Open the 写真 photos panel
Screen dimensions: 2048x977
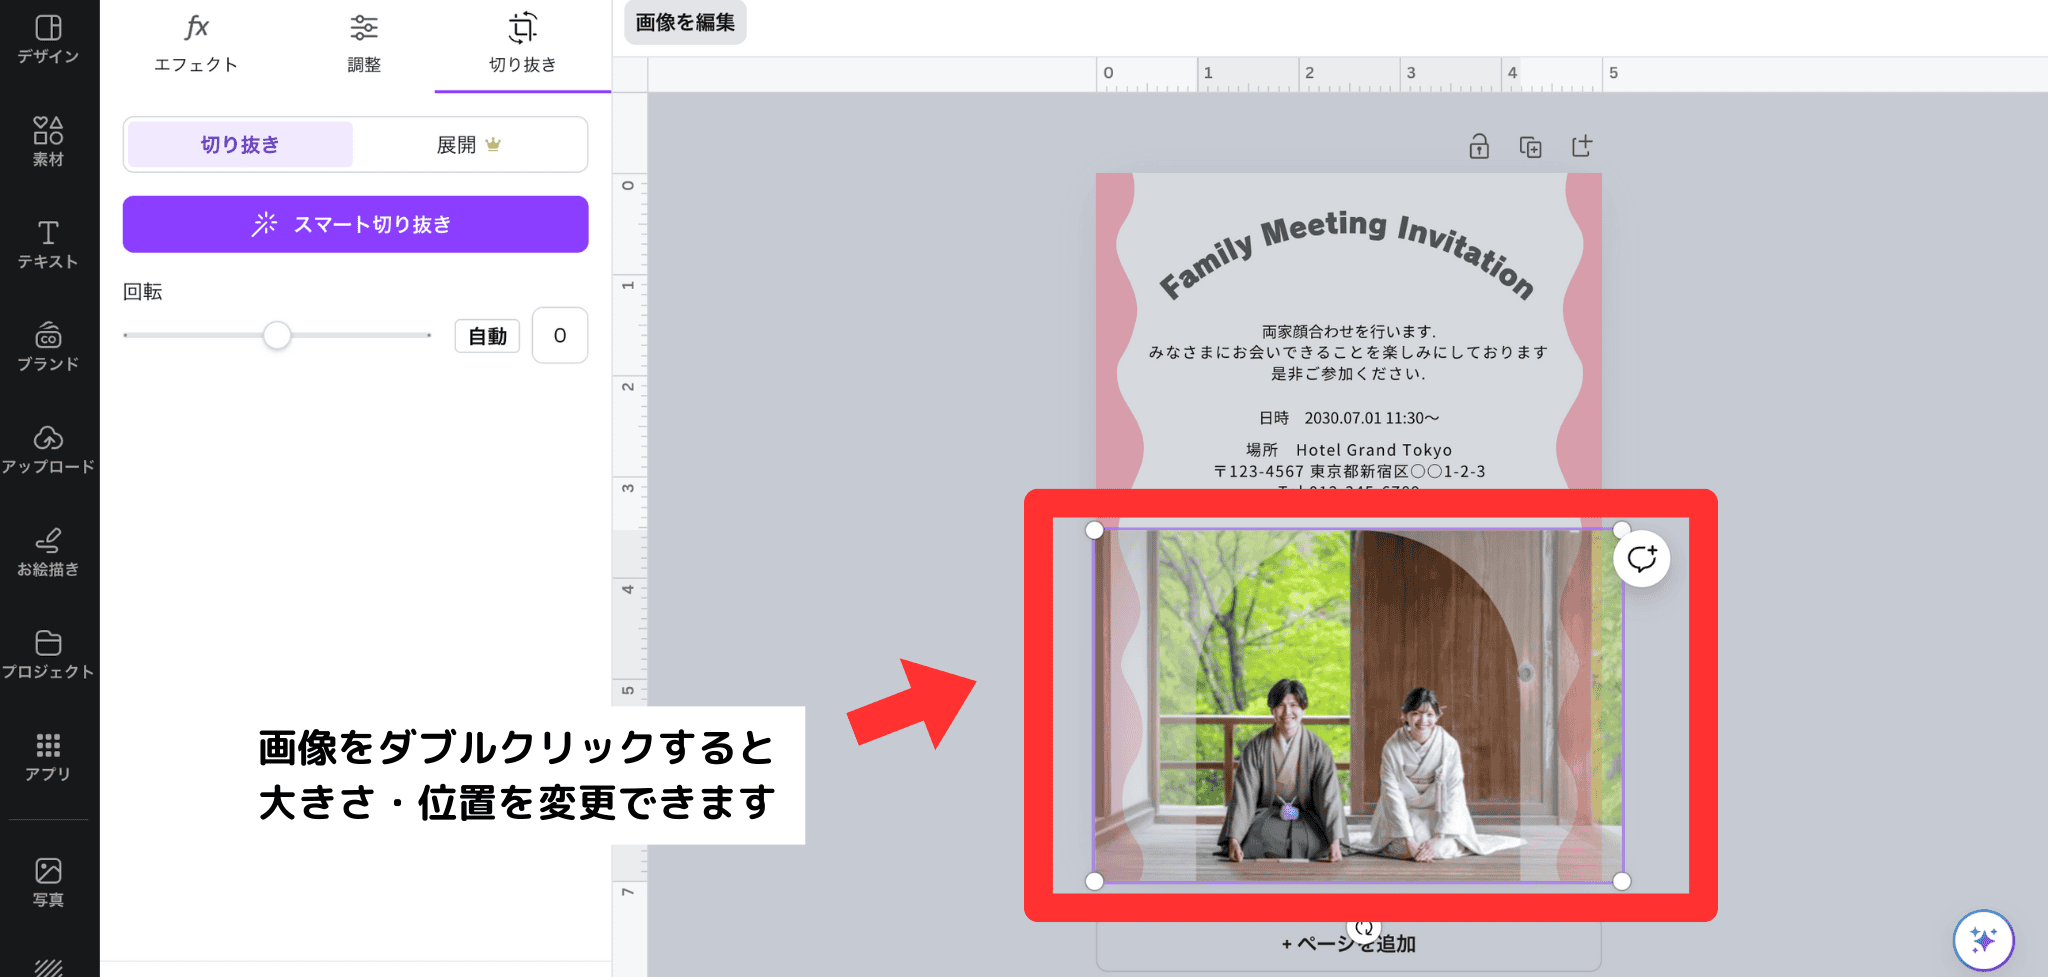tap(48, 882)
